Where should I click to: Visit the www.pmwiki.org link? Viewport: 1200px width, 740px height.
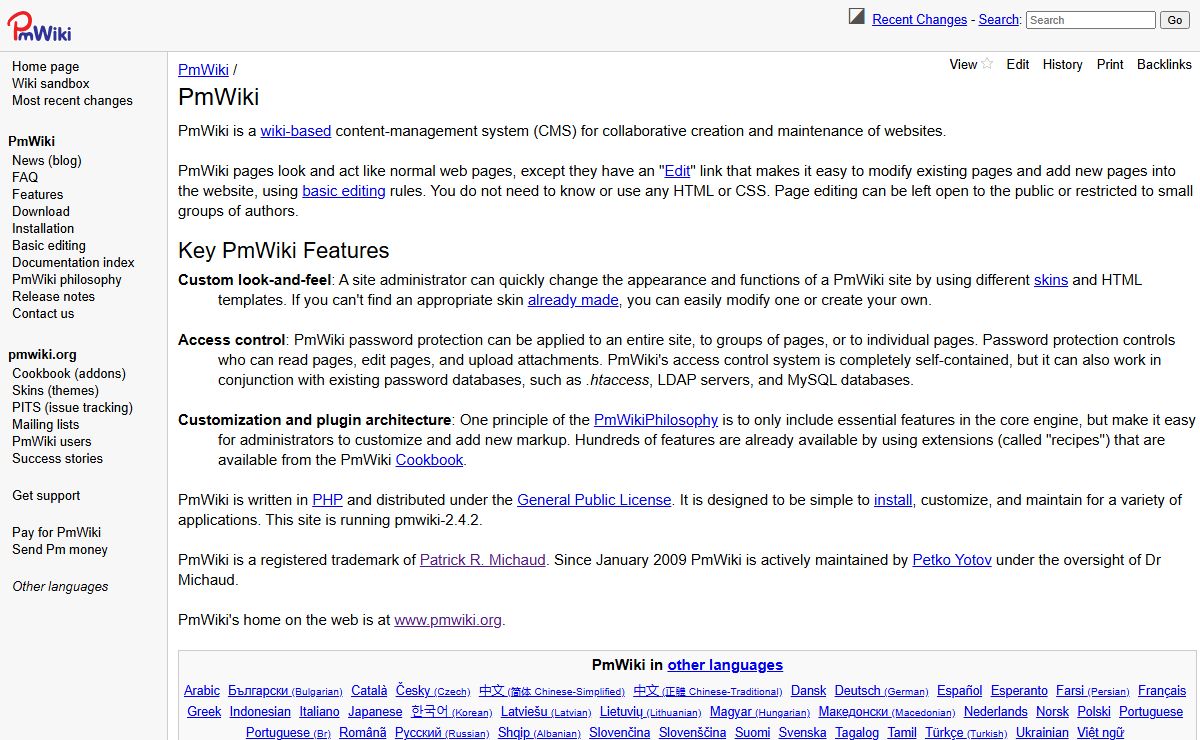pyautogui.click(x=448, y=620)
